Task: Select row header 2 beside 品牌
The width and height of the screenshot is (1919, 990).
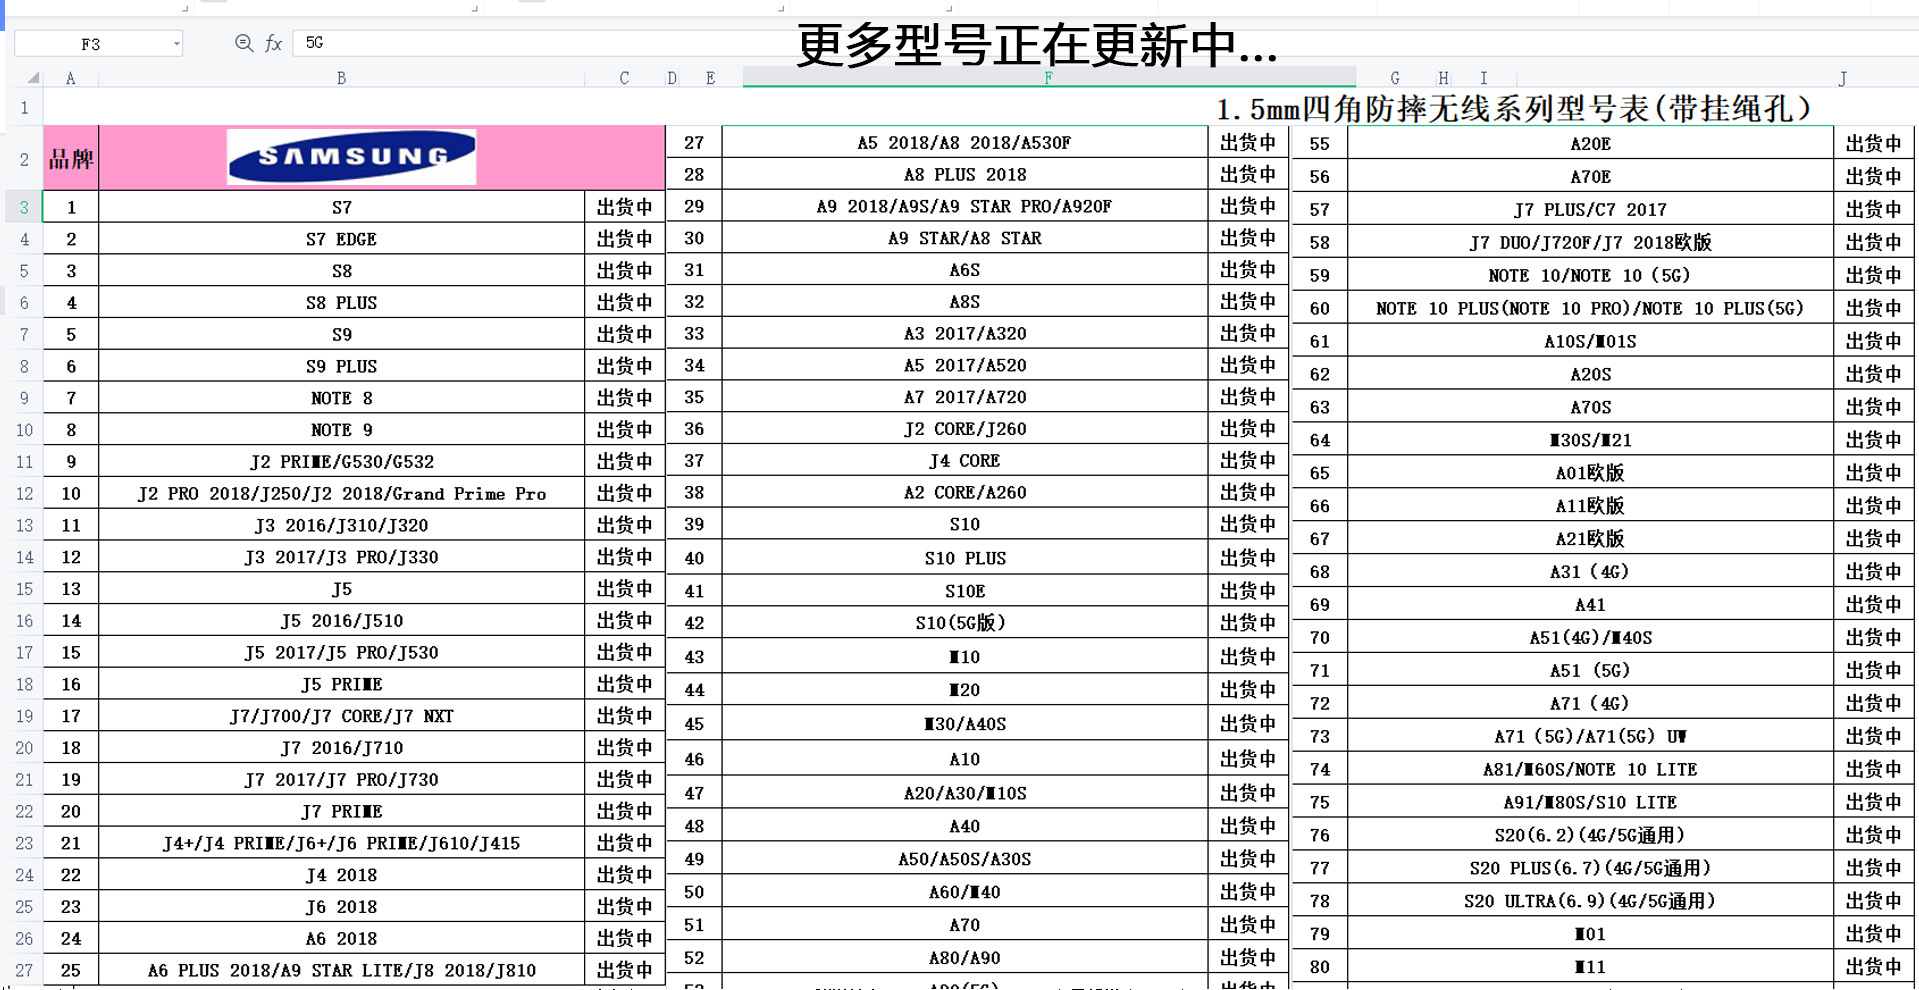Action: click(24, 158)
